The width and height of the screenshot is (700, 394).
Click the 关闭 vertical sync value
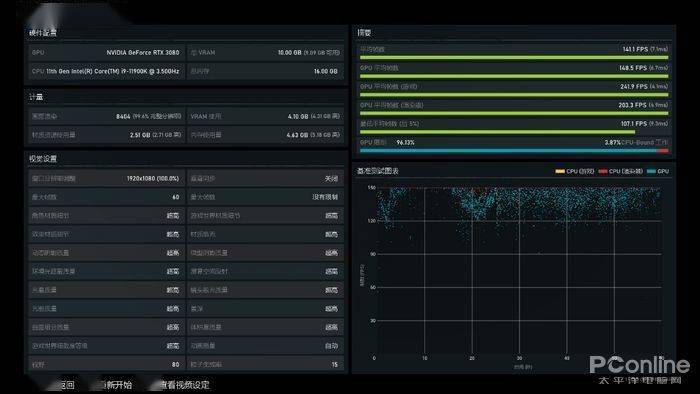[331, 178]
